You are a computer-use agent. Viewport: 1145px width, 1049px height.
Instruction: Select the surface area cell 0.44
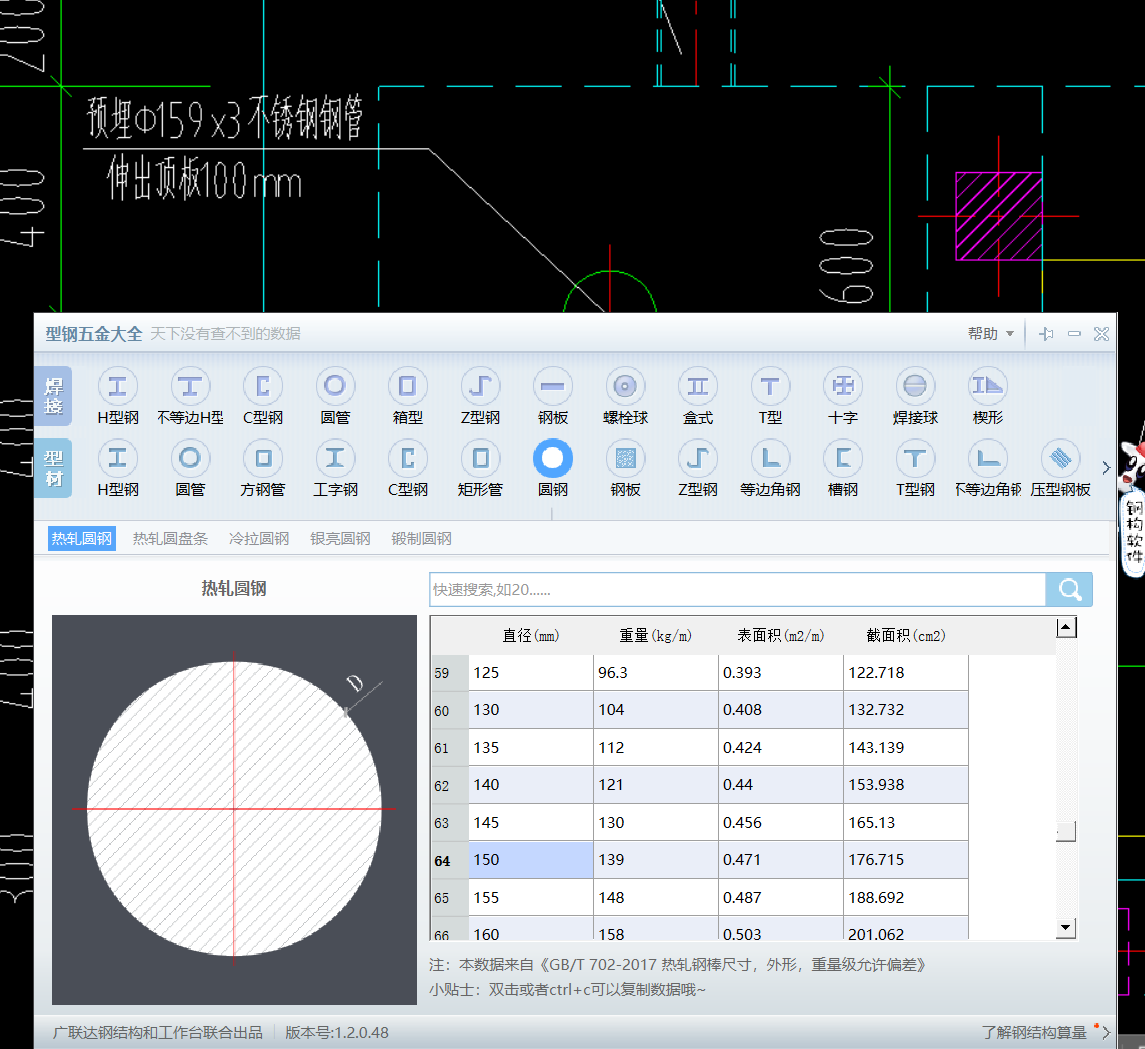pos(781,785)
